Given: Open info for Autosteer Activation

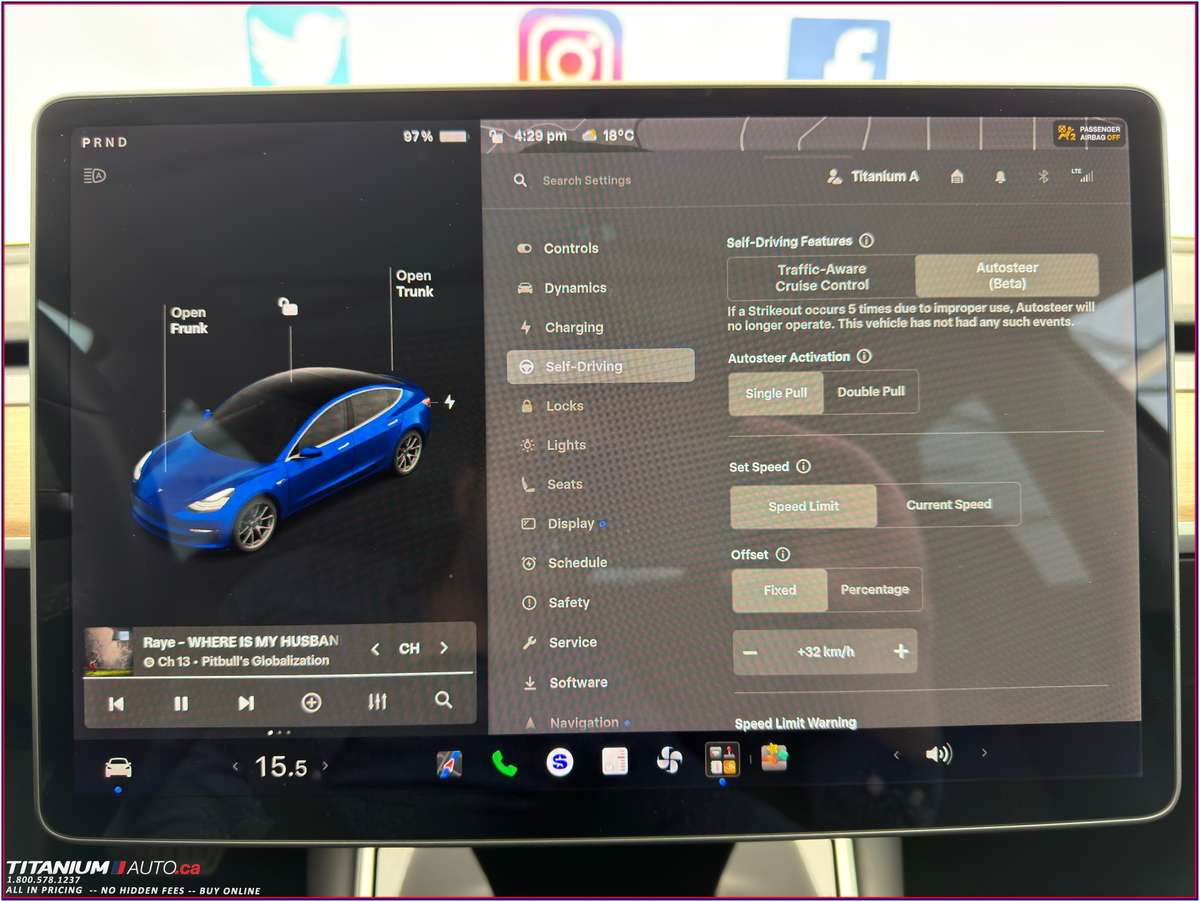Looking at the screenshot, I should click(864, 356).
